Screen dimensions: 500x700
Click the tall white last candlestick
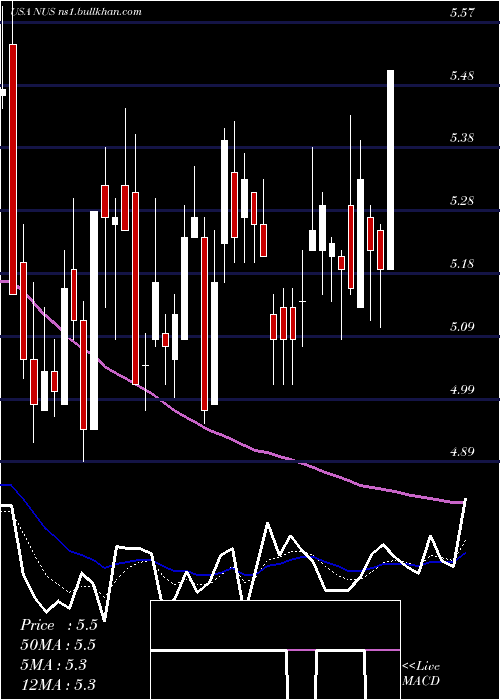coord(390,170)
